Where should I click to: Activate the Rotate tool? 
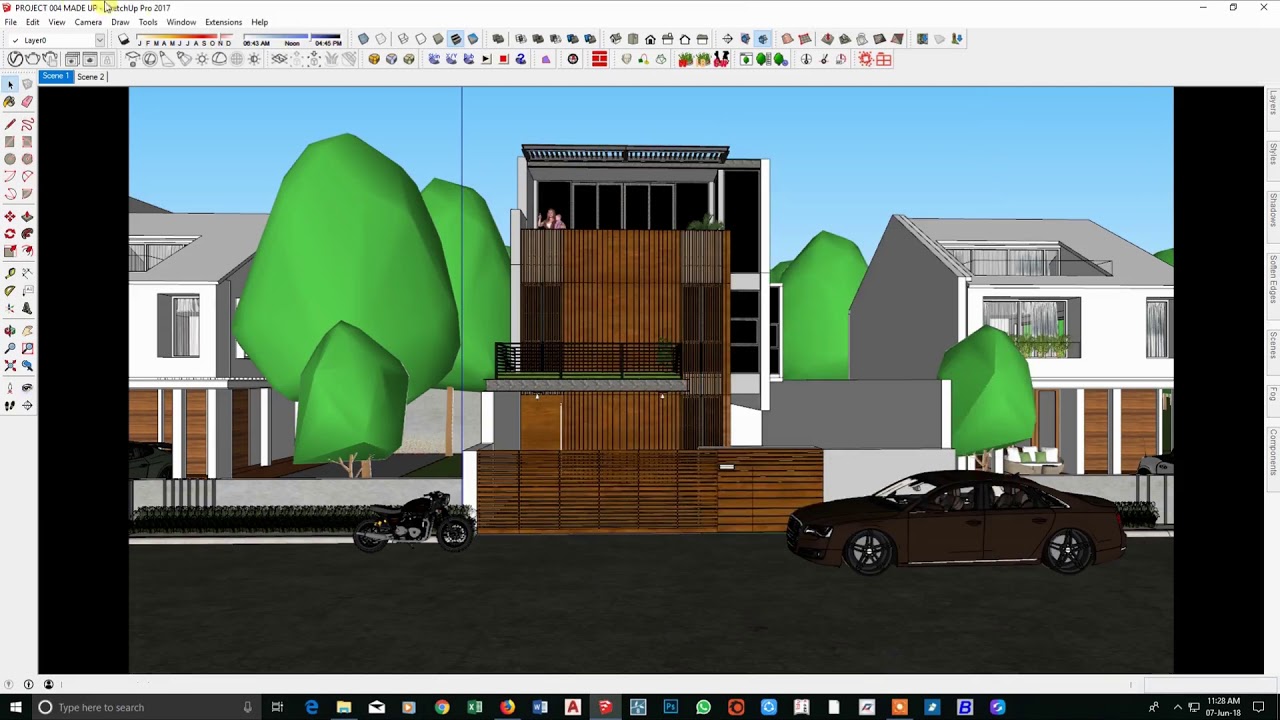[10, 234]
